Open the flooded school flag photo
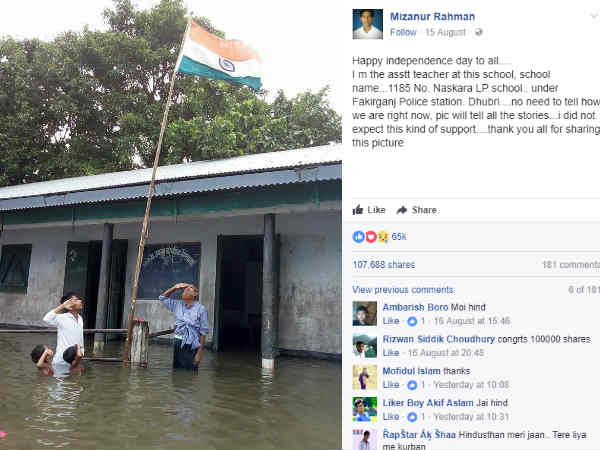Image resolution: width=600 pixels, height=450 pixels. [x=171, y=225]
